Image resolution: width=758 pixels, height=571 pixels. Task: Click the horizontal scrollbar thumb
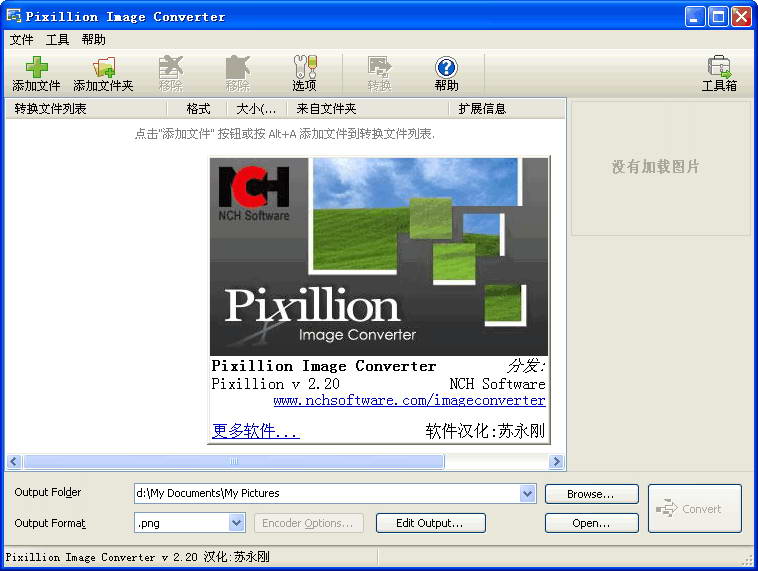pyautogui.click(x=233, y=461)
